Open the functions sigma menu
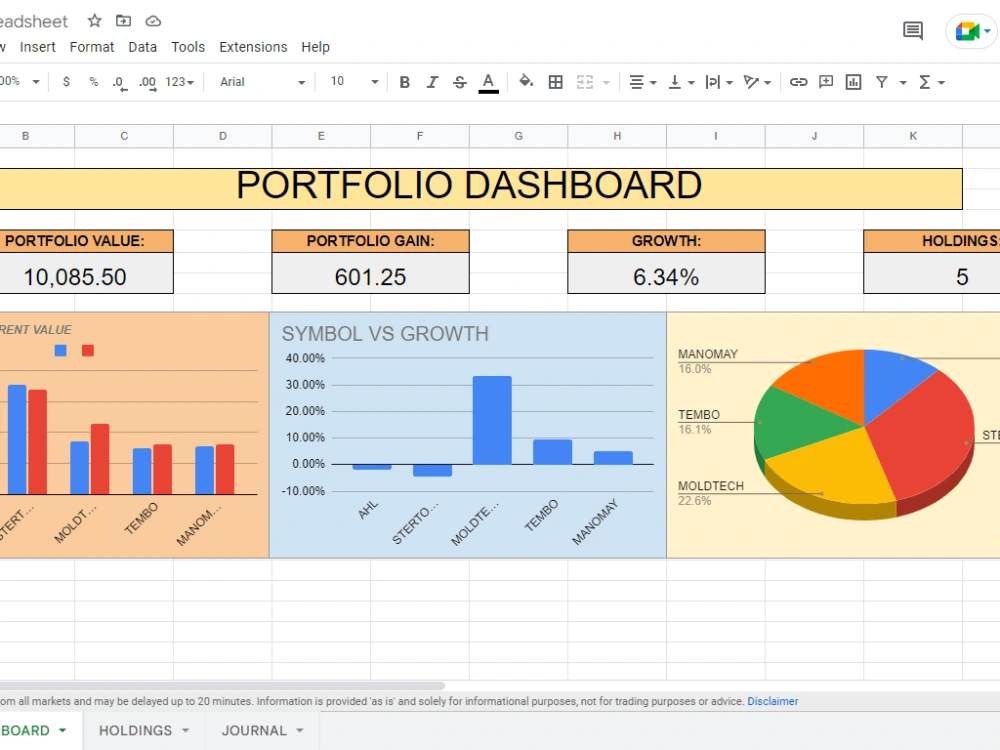Image resolution: width=1000 pixels, height=750 pixels. point(930,82)
